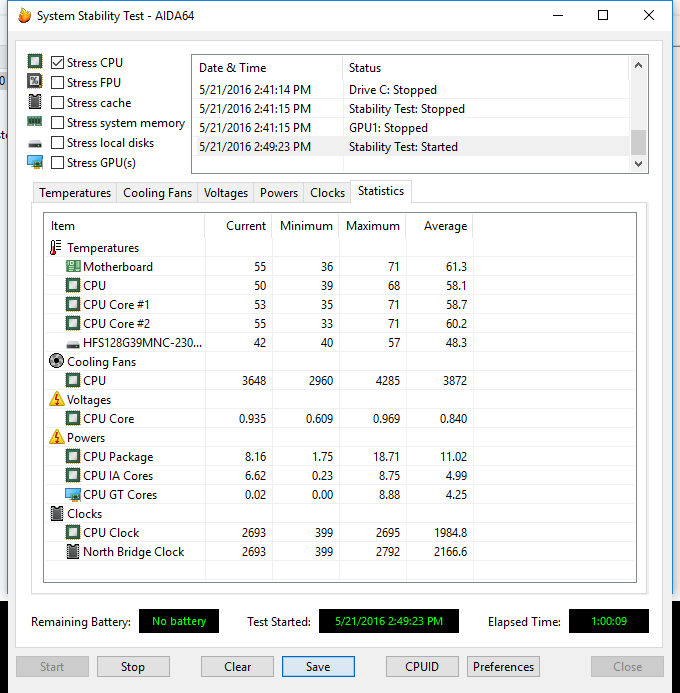Viewport: 680px width, 693px height.
Task: Enable the Stress GPU(s) checkbox
Action: [x=57, y=163]
